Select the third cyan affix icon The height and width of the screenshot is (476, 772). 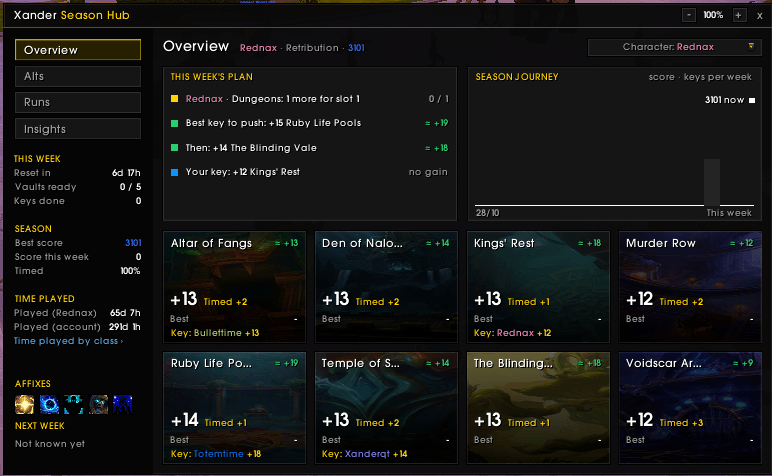[x=73, y=405]
